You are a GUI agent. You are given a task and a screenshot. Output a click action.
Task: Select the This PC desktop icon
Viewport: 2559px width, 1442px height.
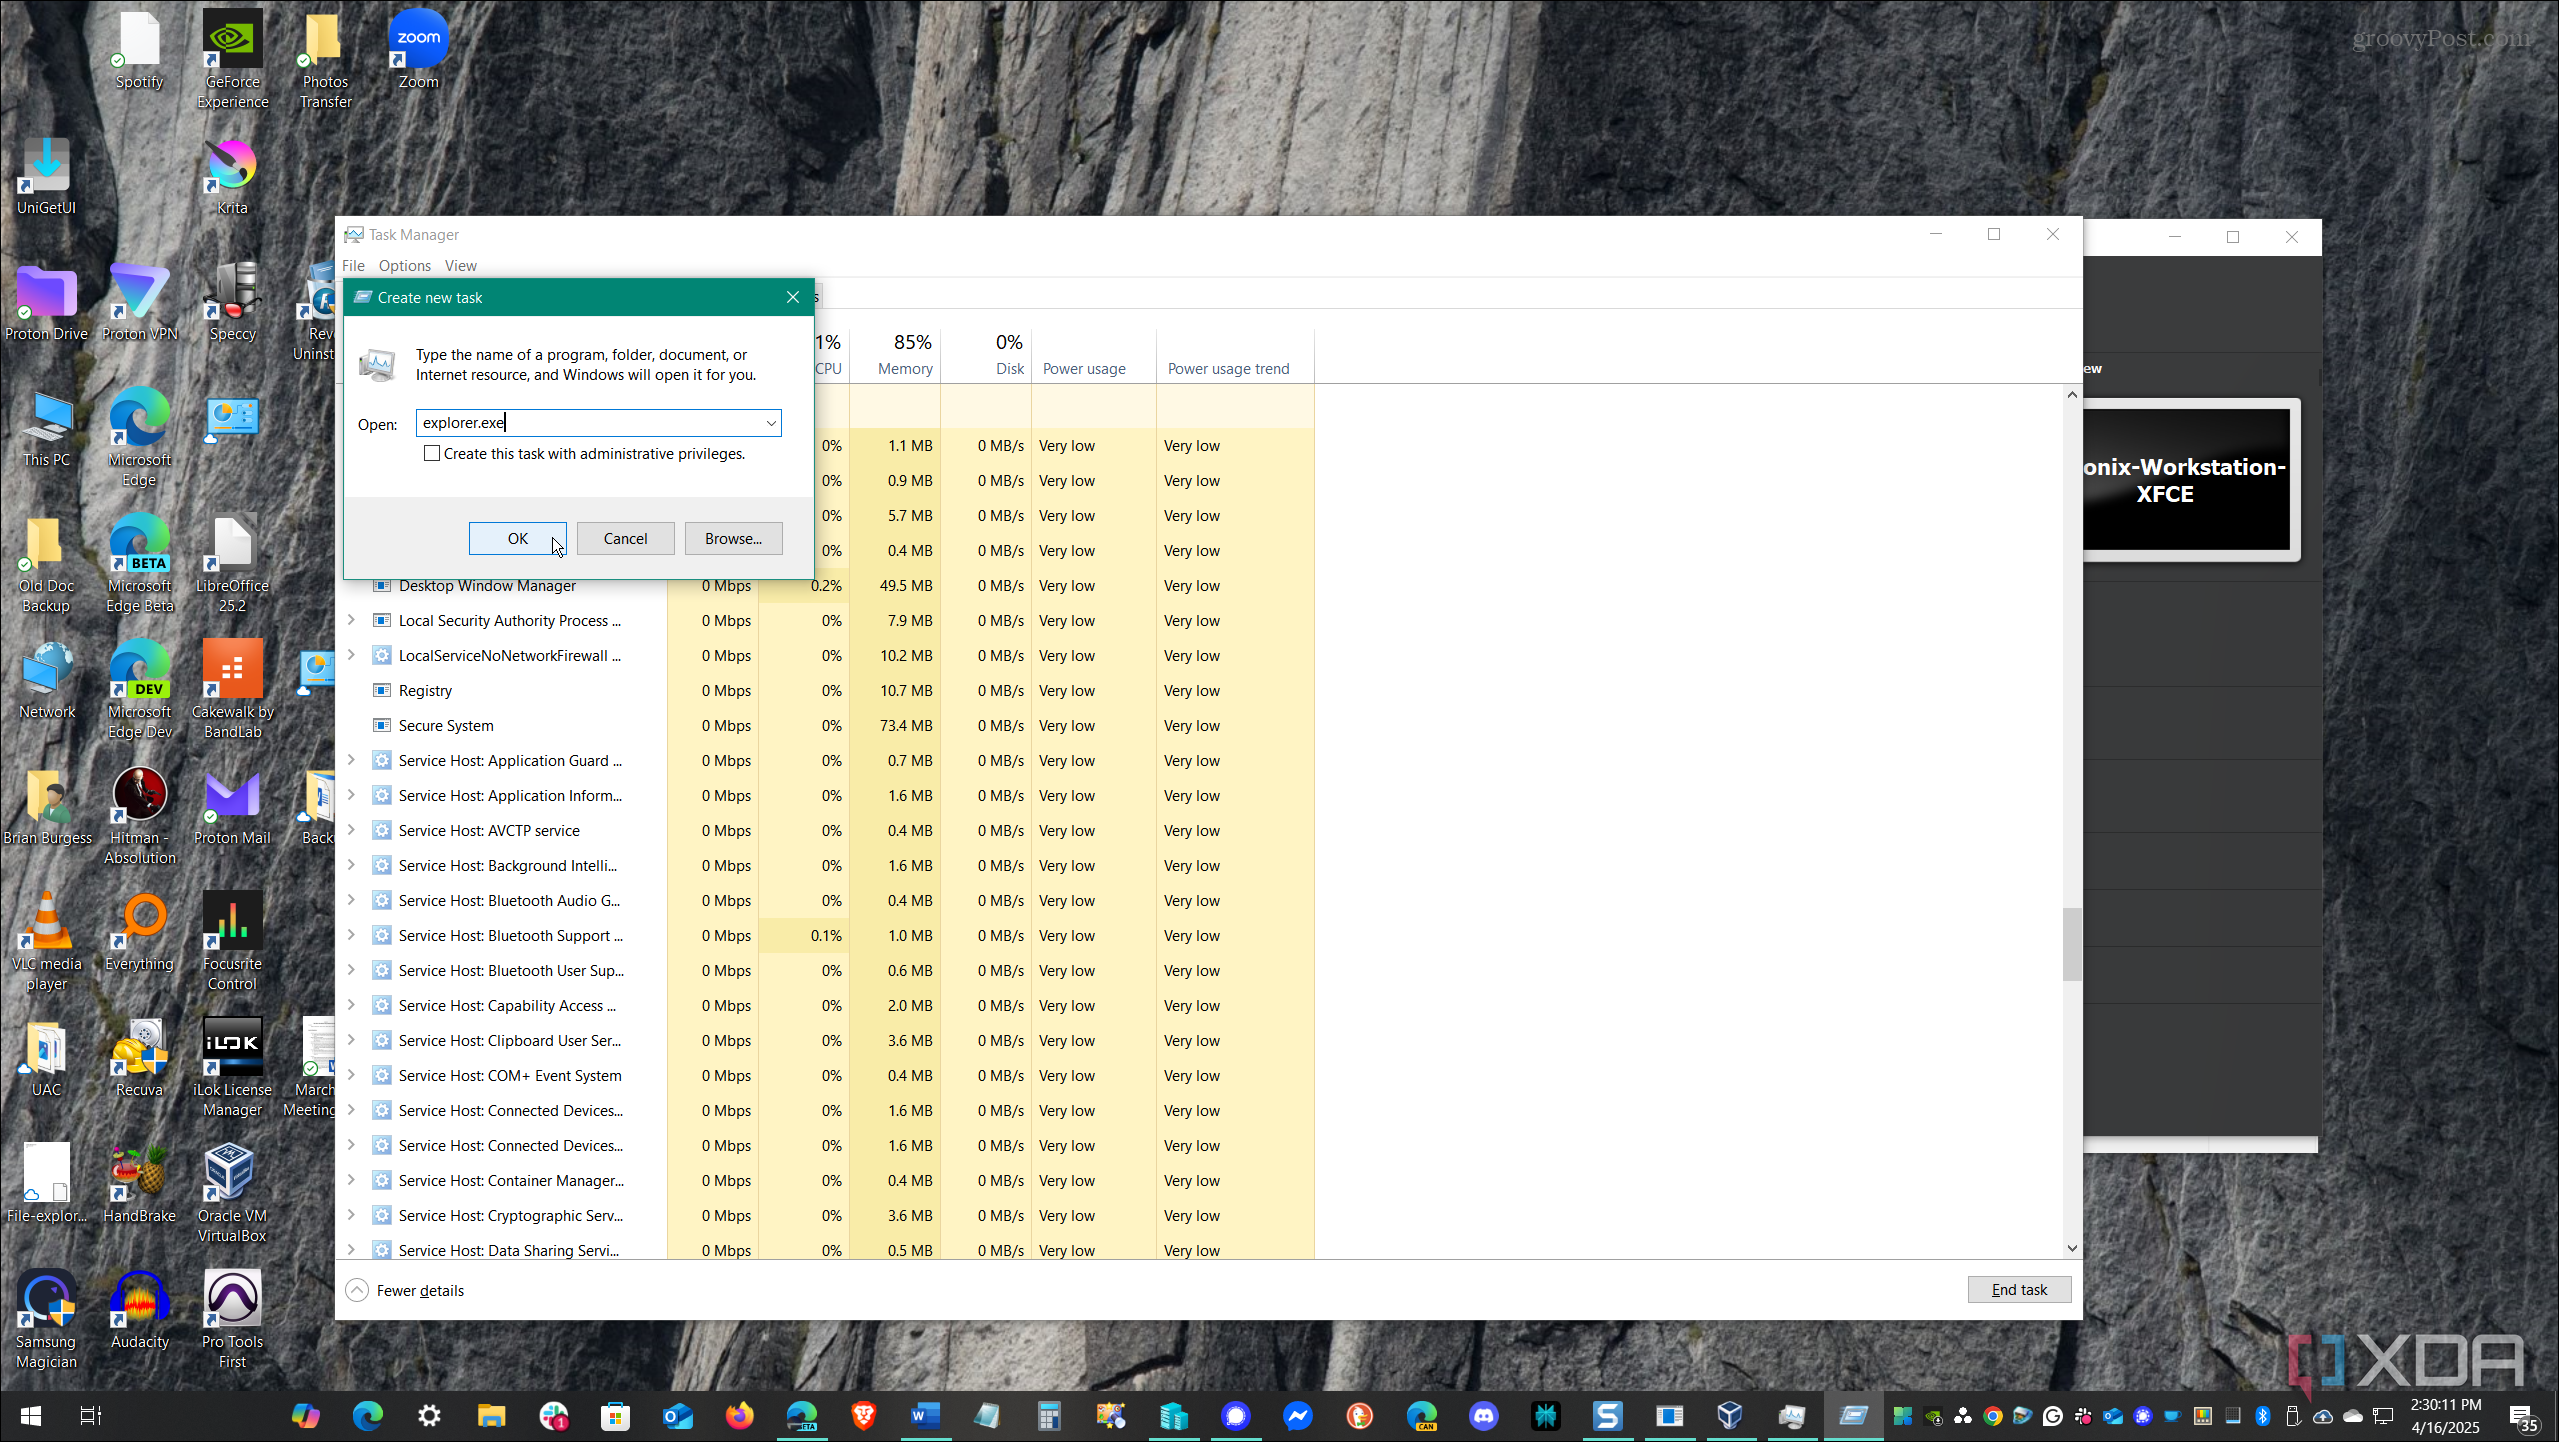click(46, 429)
